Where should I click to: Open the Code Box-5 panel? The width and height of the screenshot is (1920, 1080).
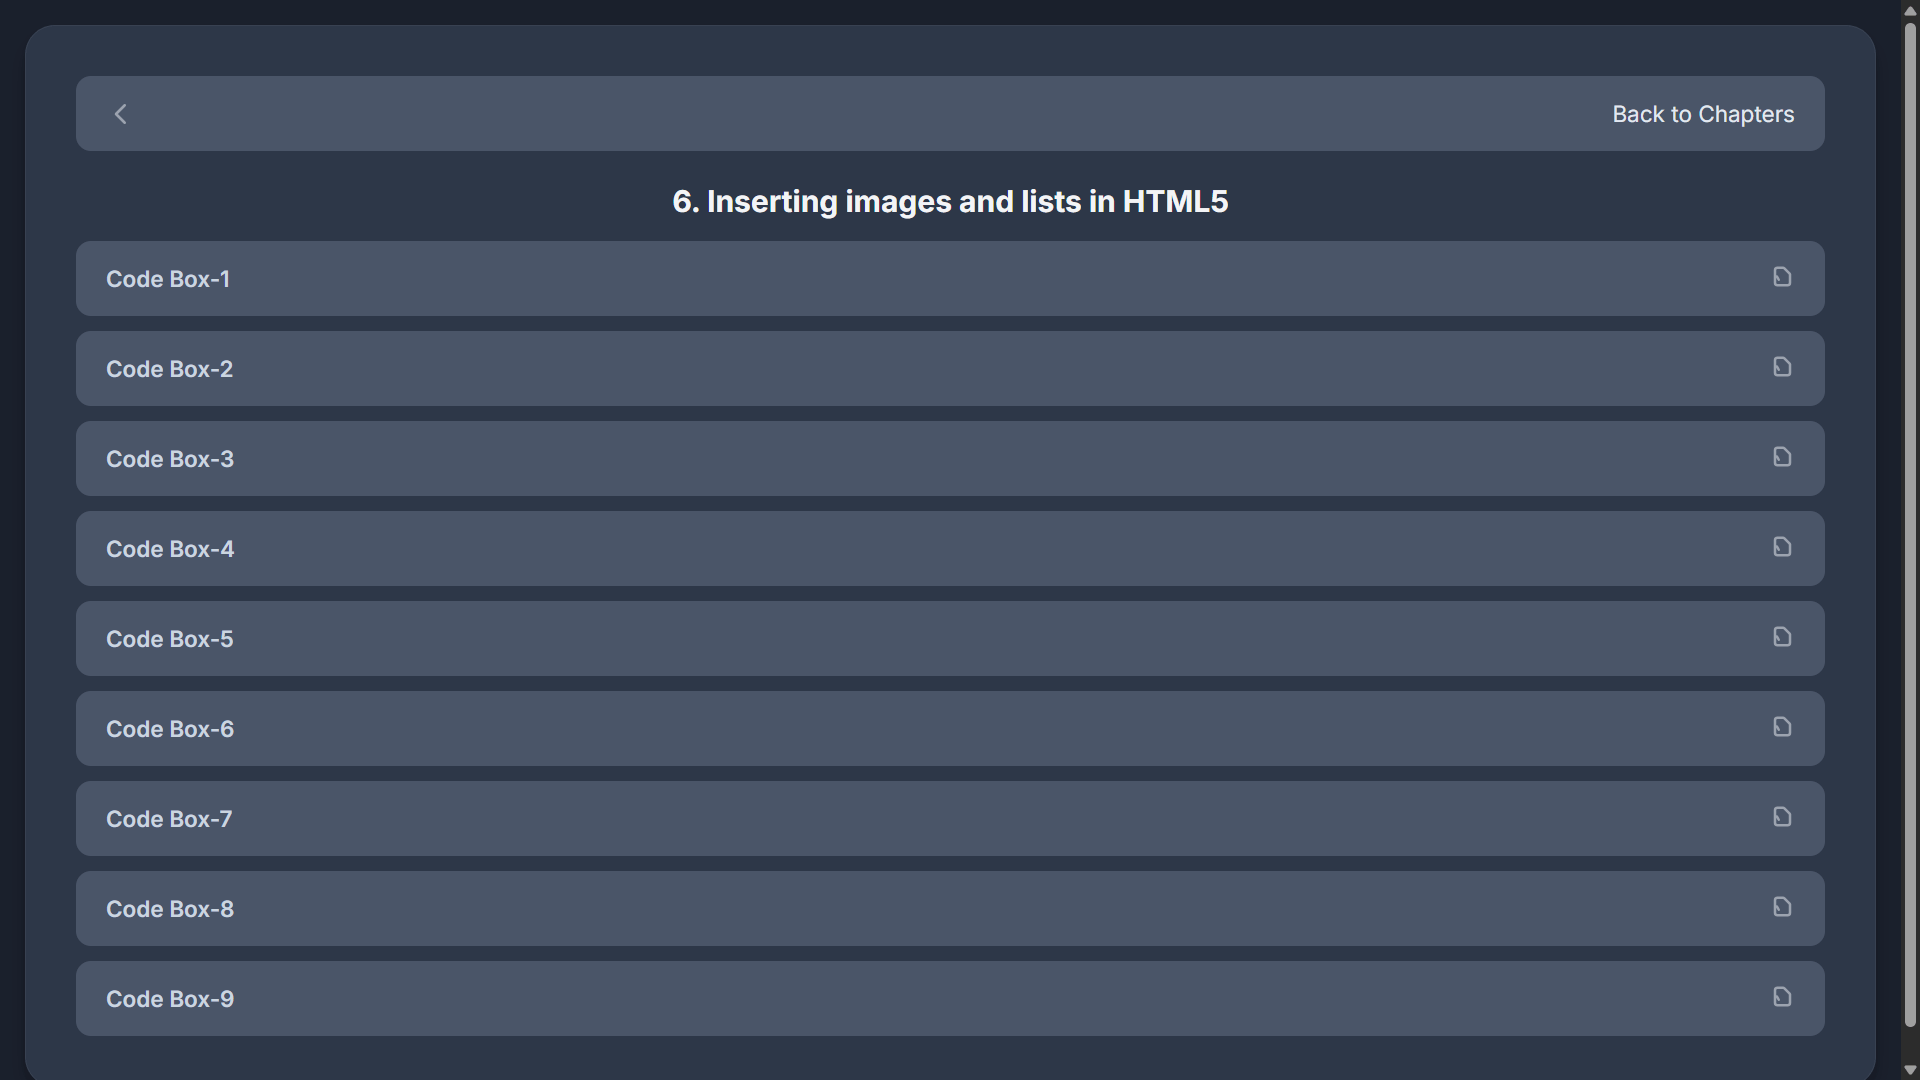tap(900, 639)
